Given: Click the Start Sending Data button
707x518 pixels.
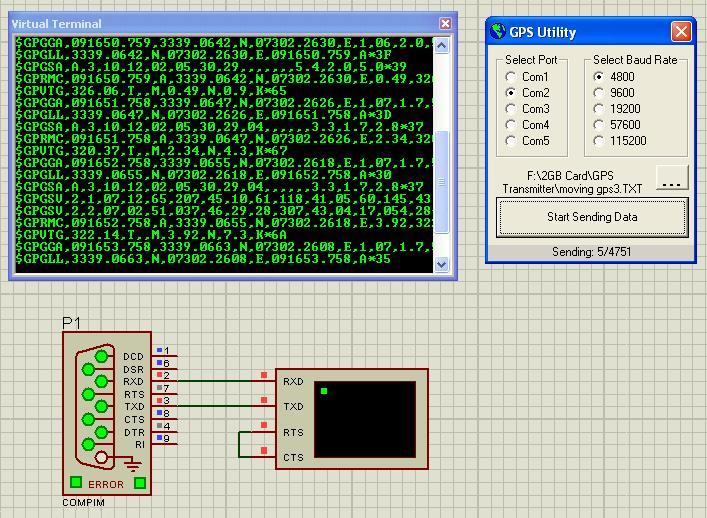Looking at the screenshot, I should pos(592,217).
